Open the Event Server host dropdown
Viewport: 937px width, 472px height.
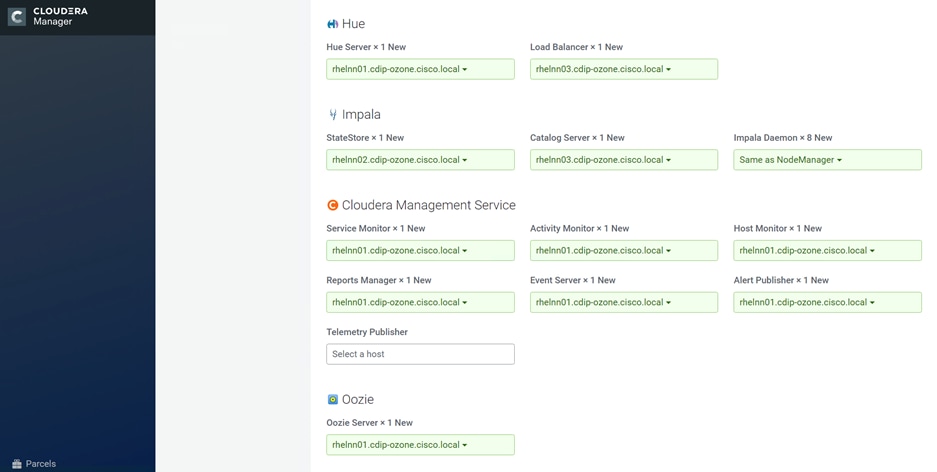[x=624, y=302]
